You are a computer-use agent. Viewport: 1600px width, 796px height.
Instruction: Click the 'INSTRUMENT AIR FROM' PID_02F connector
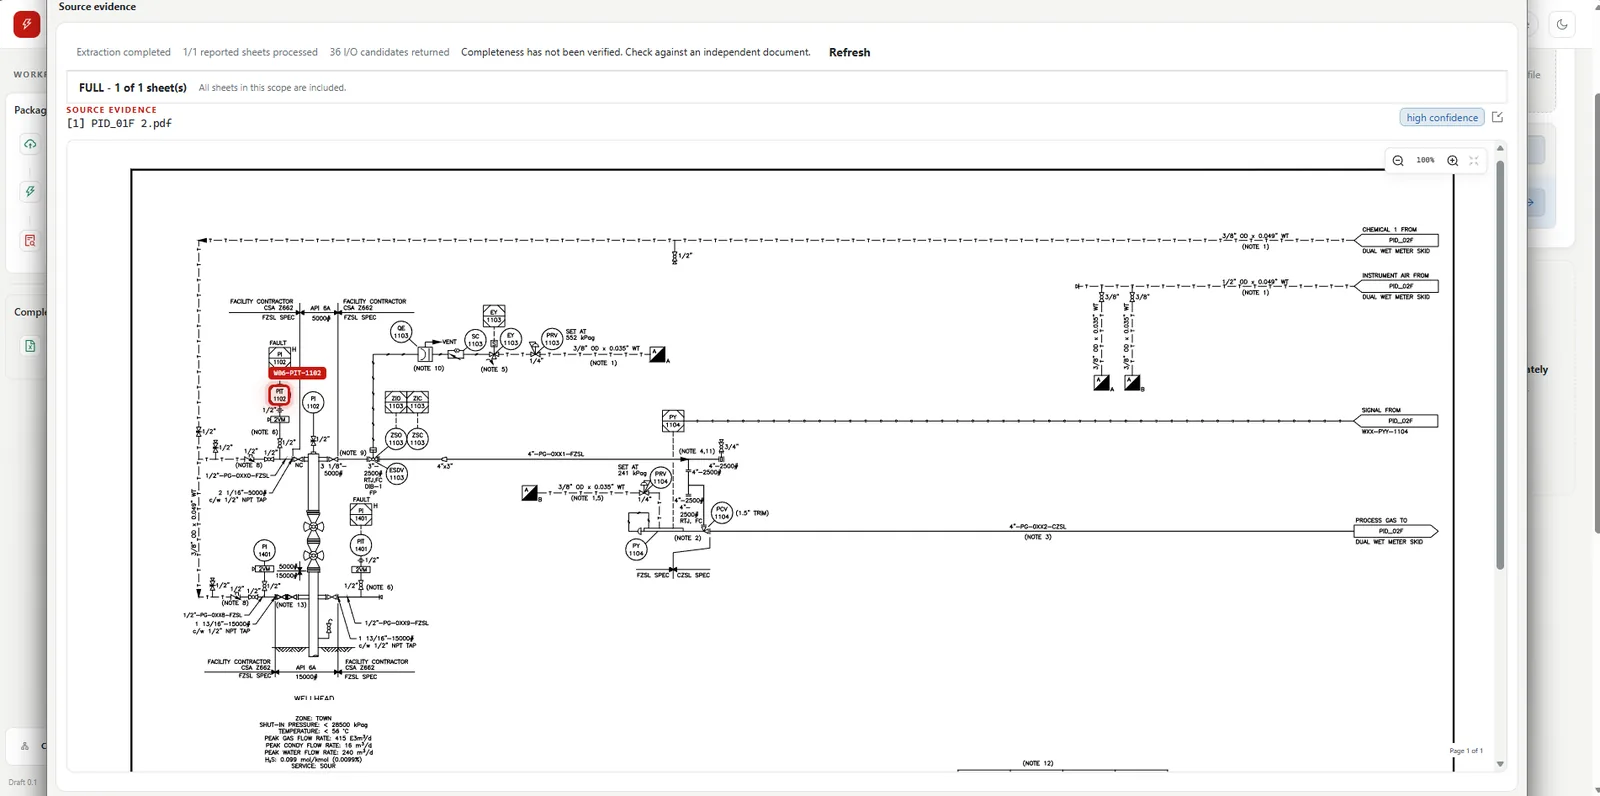[x=1396, y=286]
